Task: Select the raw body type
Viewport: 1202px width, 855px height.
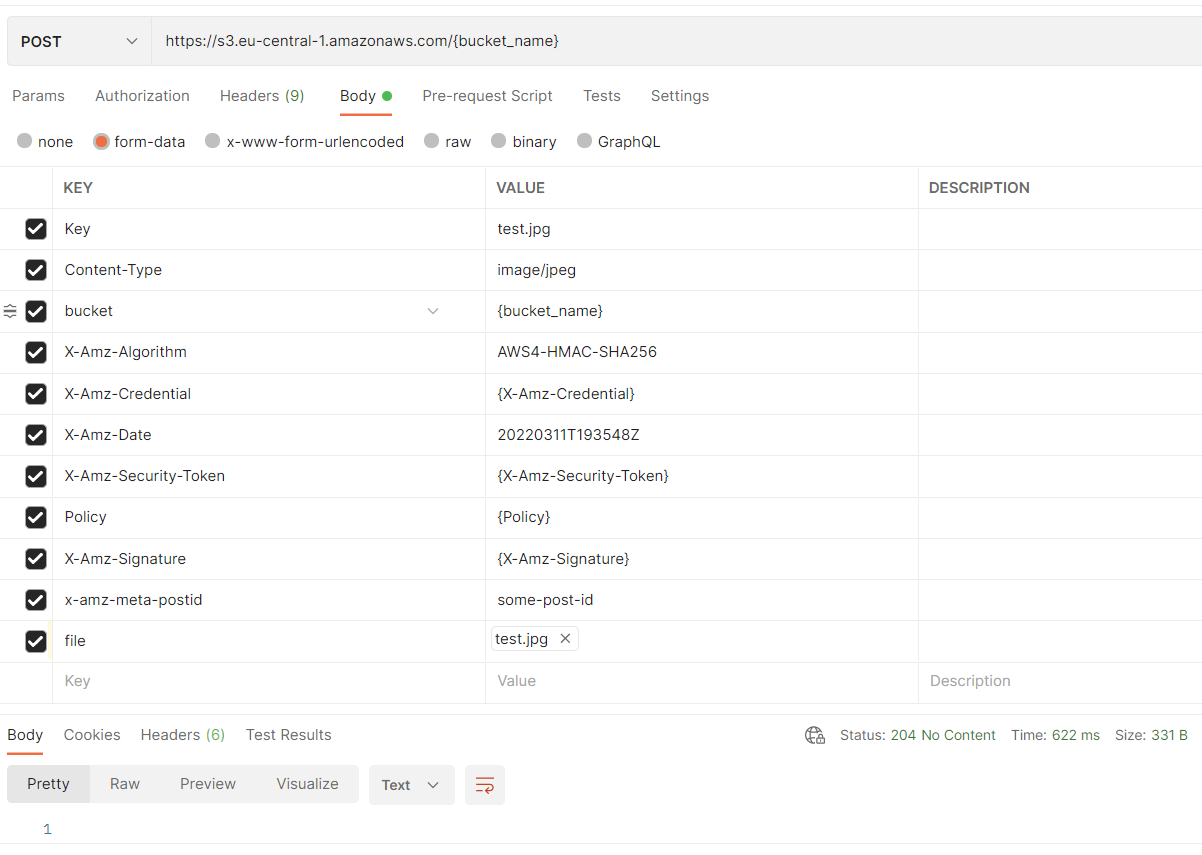Action: [x=432, y=141]
